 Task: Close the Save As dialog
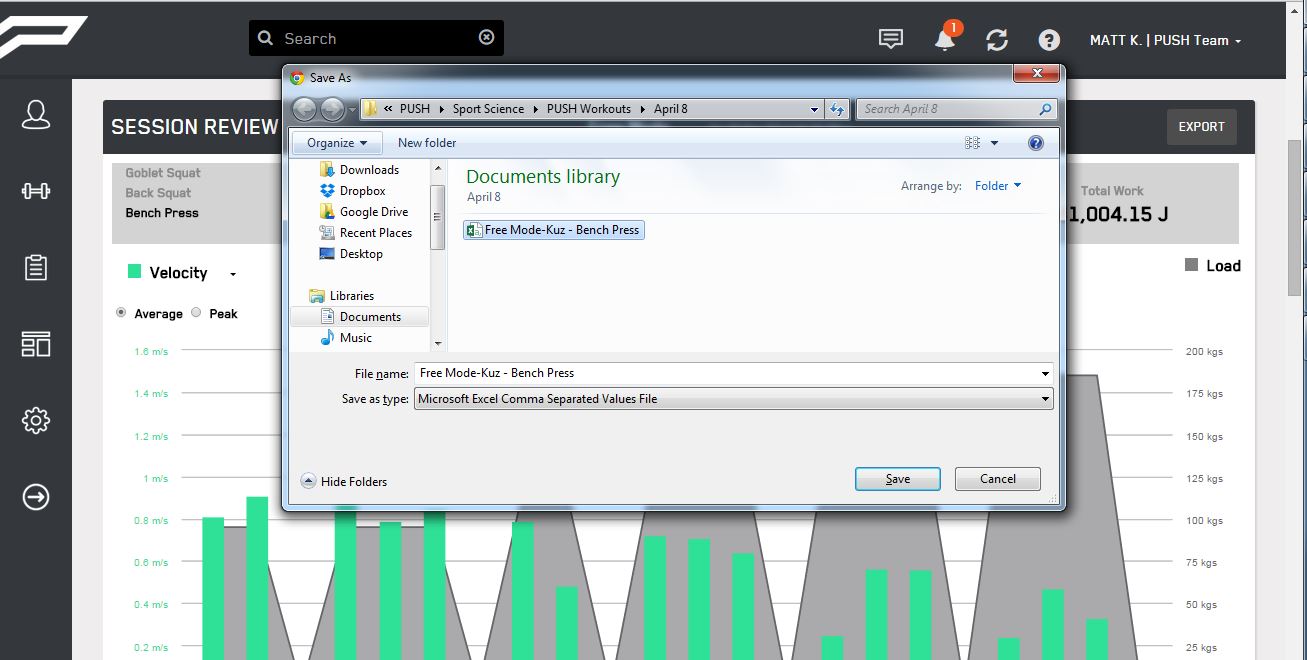1036,74
